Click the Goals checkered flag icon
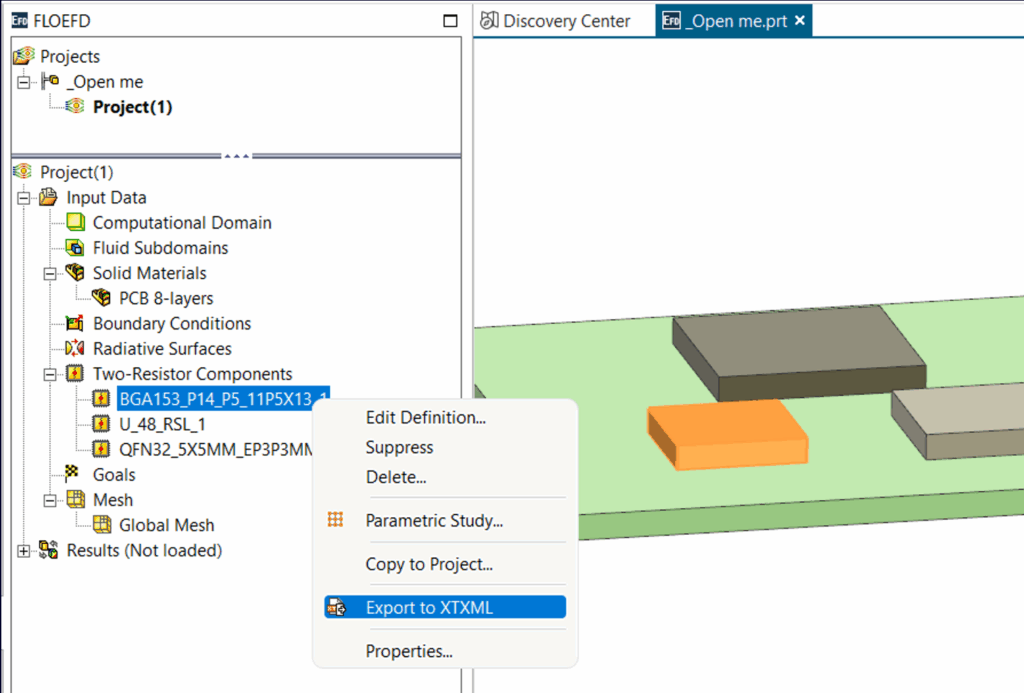The height and width of the screenshot is (693, 1024). pyautogui.click(x=75, y=475)
